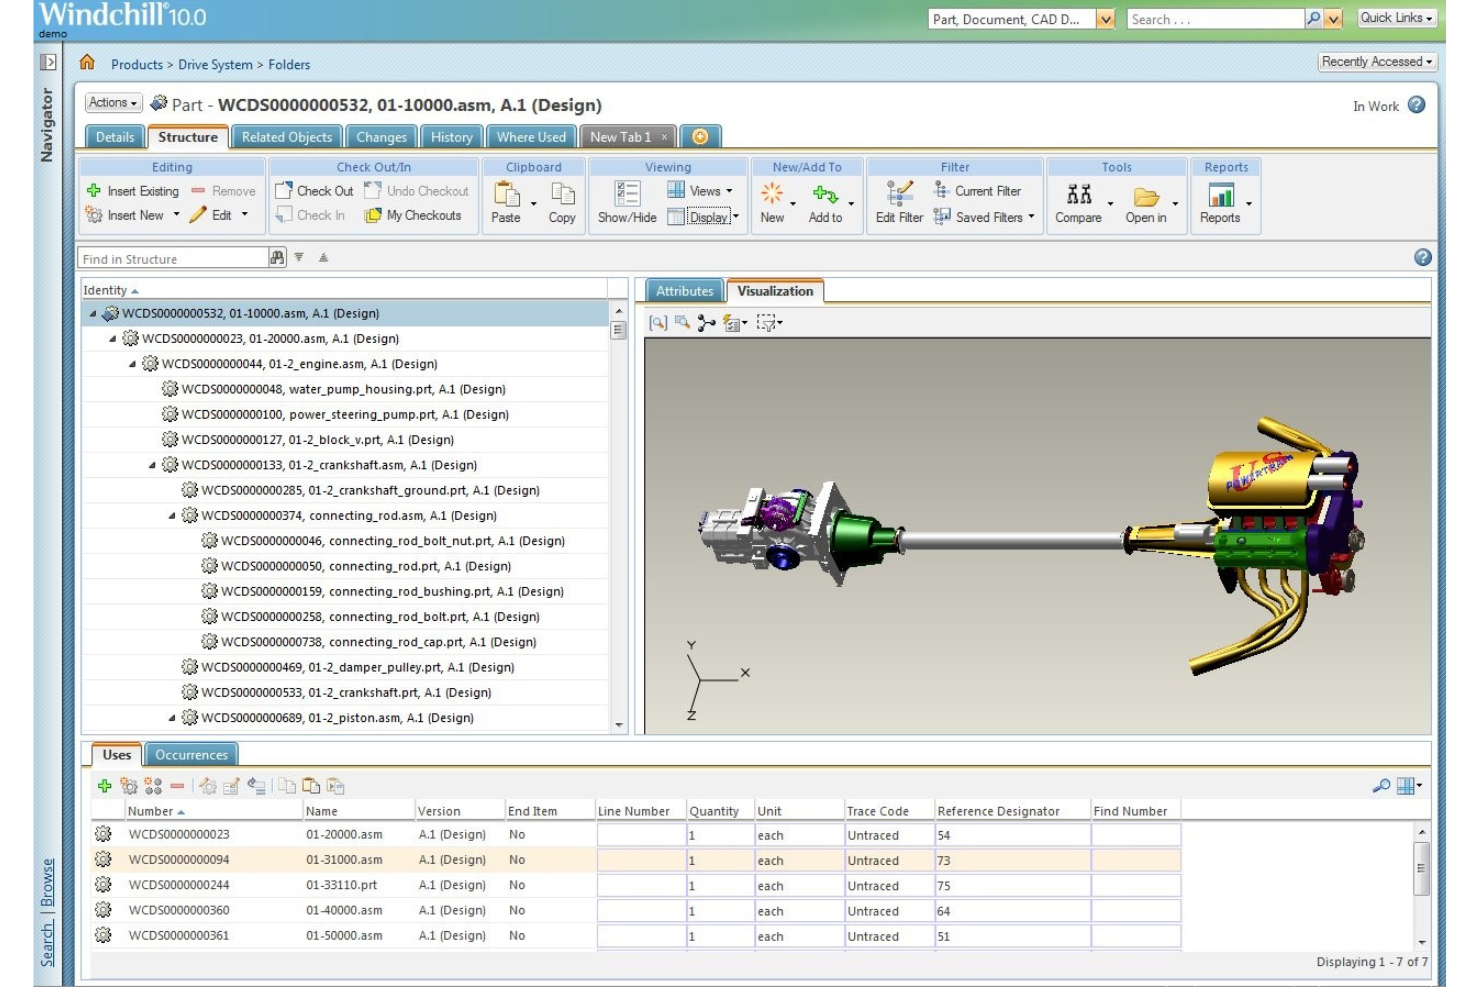Click WCDS0000000244 in the Uses table
This screenshot has width=1480, height=987.
pyautogui.click(x=179, y=885)
